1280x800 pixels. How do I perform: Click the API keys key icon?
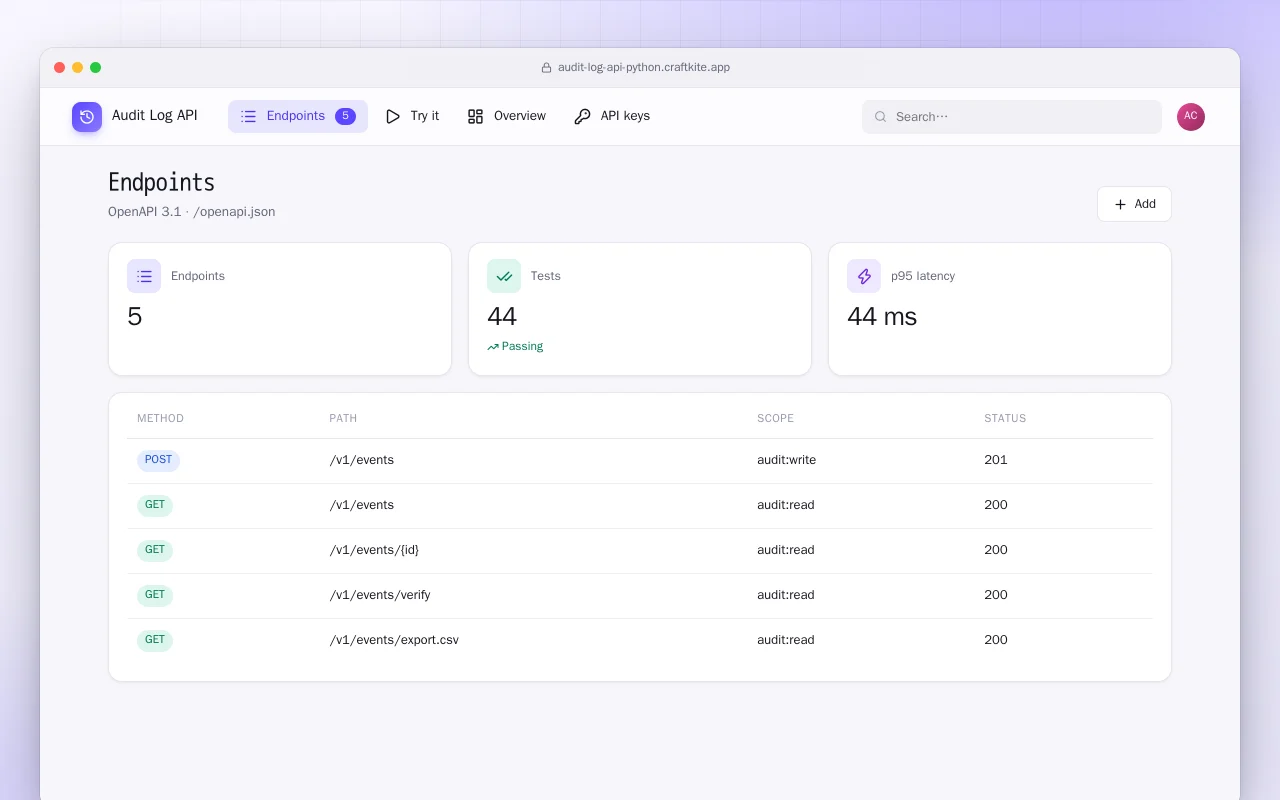coord(582,116)
